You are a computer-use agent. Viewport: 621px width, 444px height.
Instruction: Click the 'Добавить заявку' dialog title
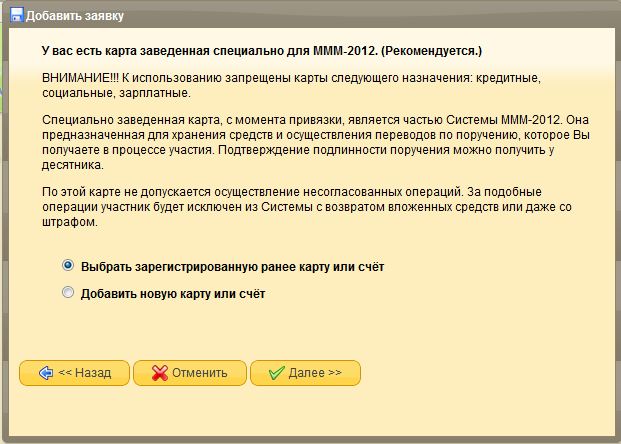click(75, 16)
